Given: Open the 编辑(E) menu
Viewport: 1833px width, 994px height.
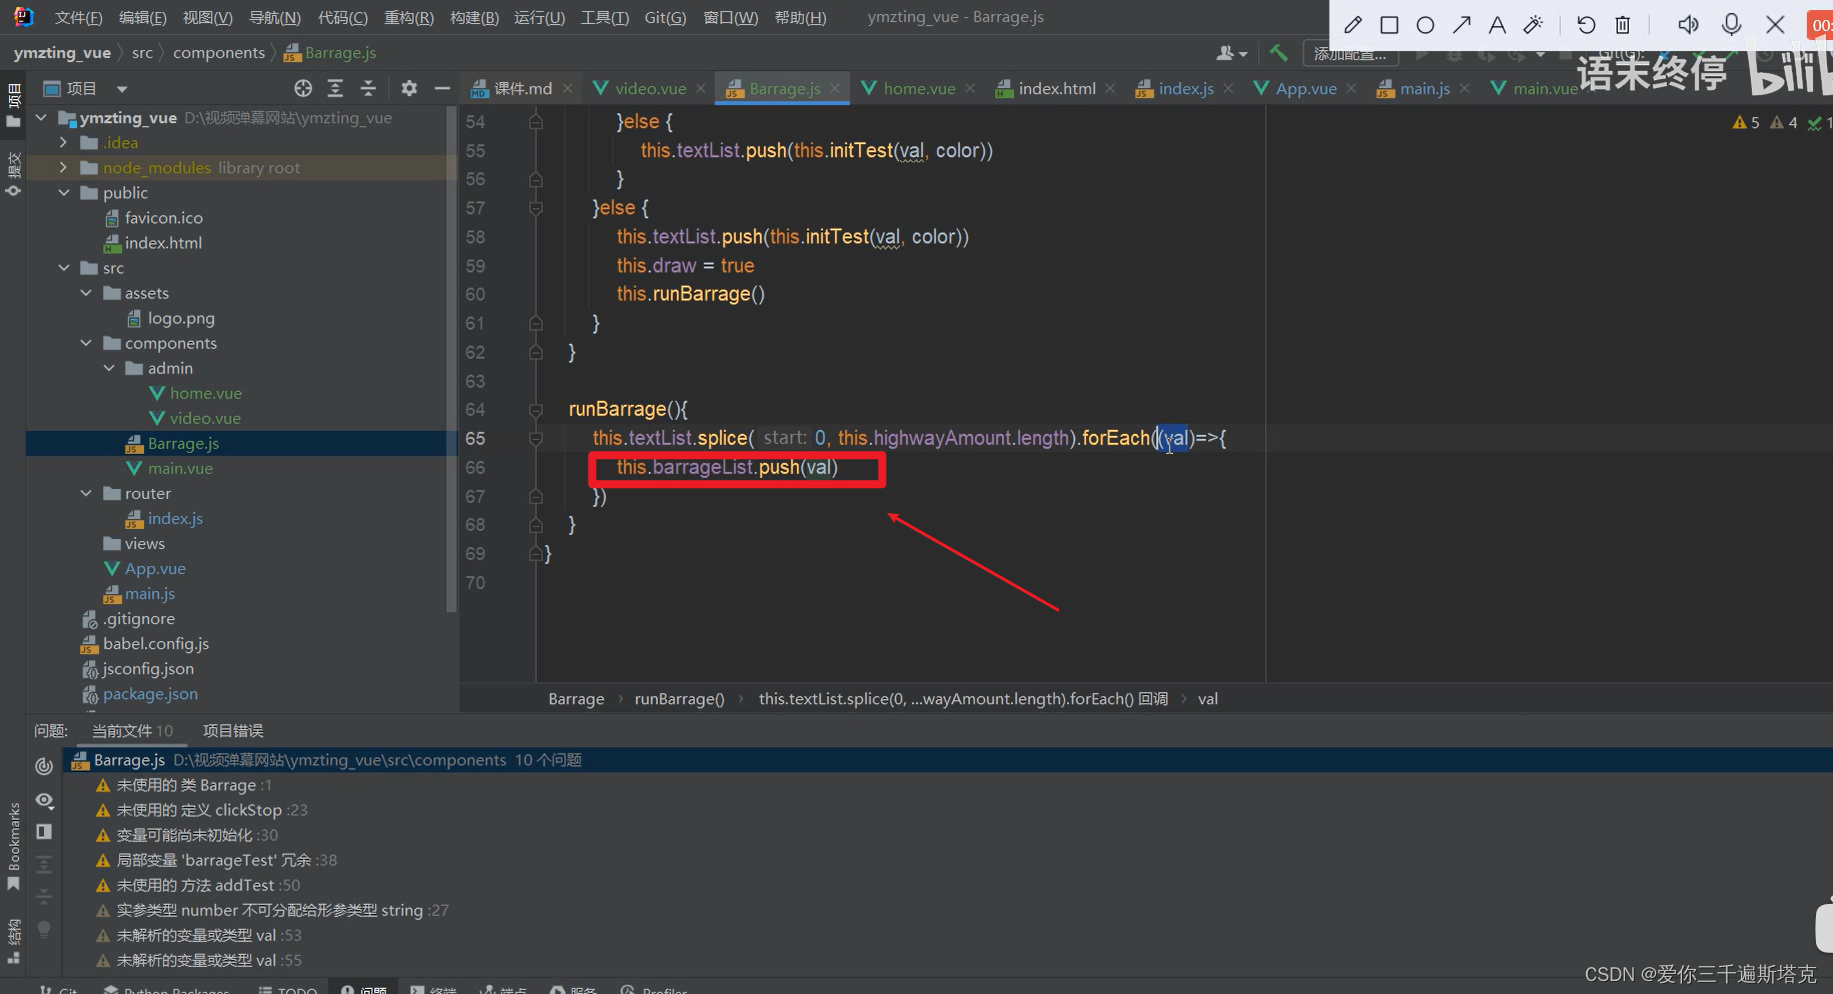Looking at the screenshot, I should coord(142,18).
